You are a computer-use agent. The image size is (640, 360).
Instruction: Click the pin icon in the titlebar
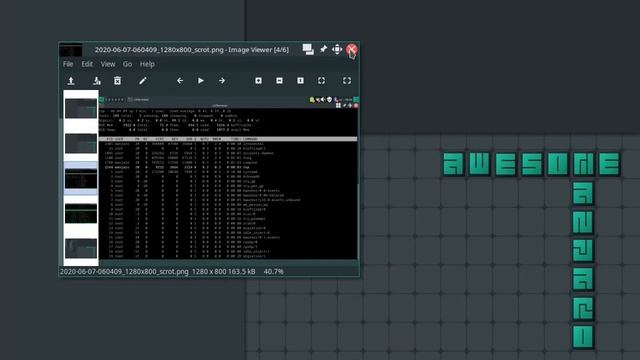click(323, 49)
